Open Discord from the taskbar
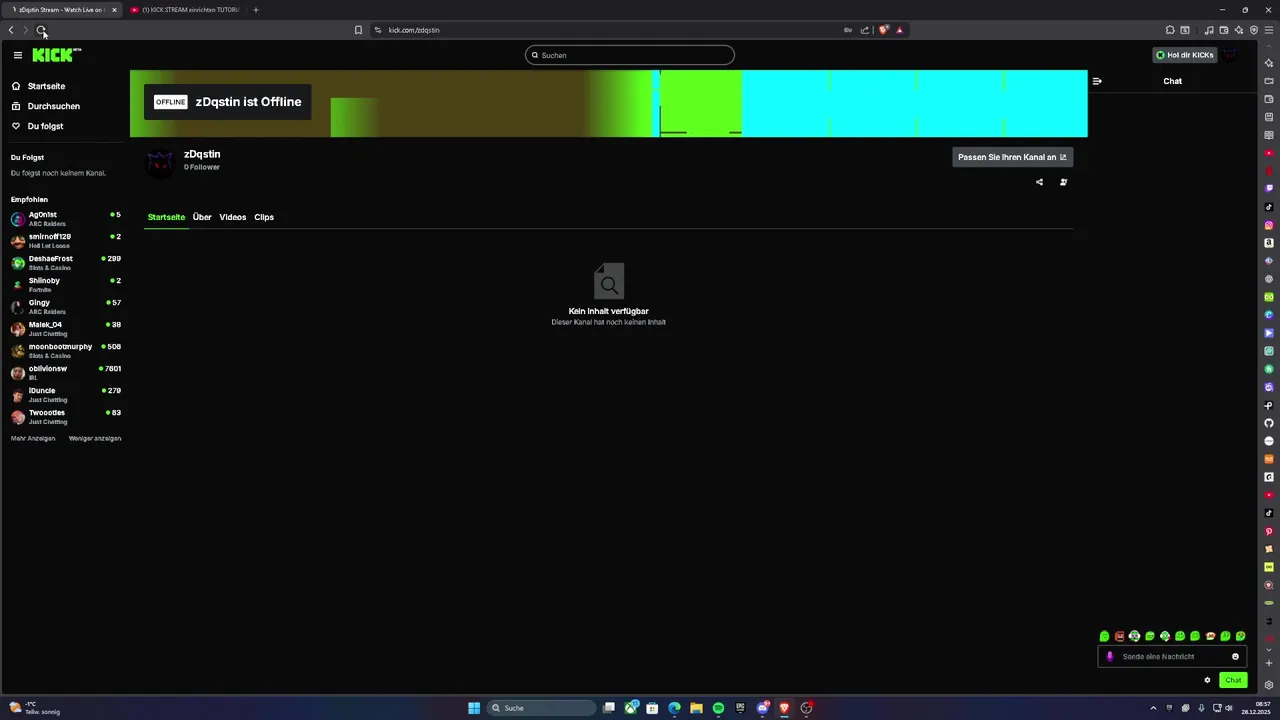This screenshot has width=1280, height=720. pyautogui.click(x=762, y=708)
